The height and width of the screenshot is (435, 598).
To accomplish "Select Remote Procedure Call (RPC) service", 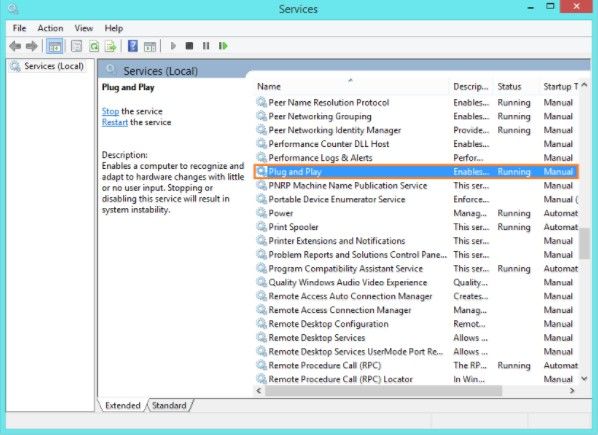I will pyautogui.click(x=325, y=365).
